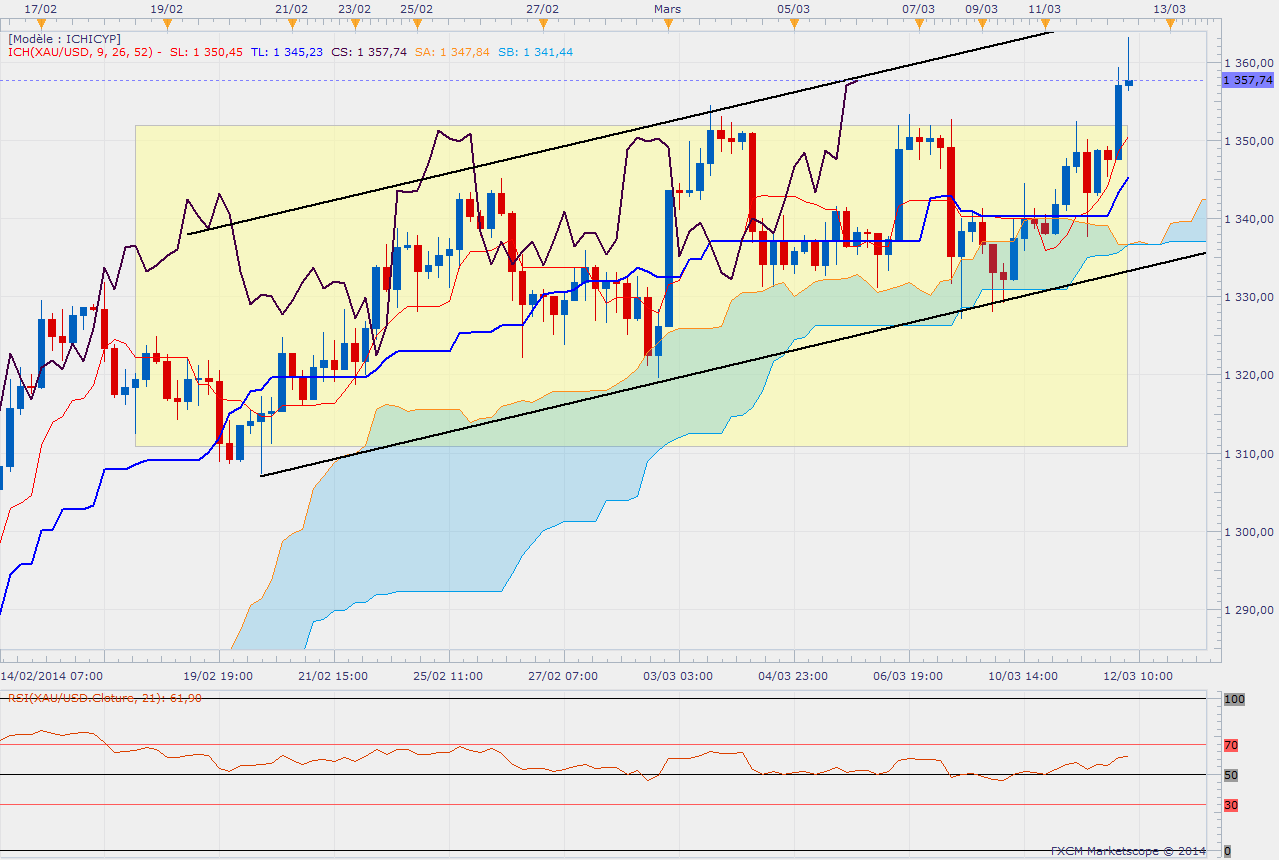Click the RSI 100 level label

point(1234,700)
